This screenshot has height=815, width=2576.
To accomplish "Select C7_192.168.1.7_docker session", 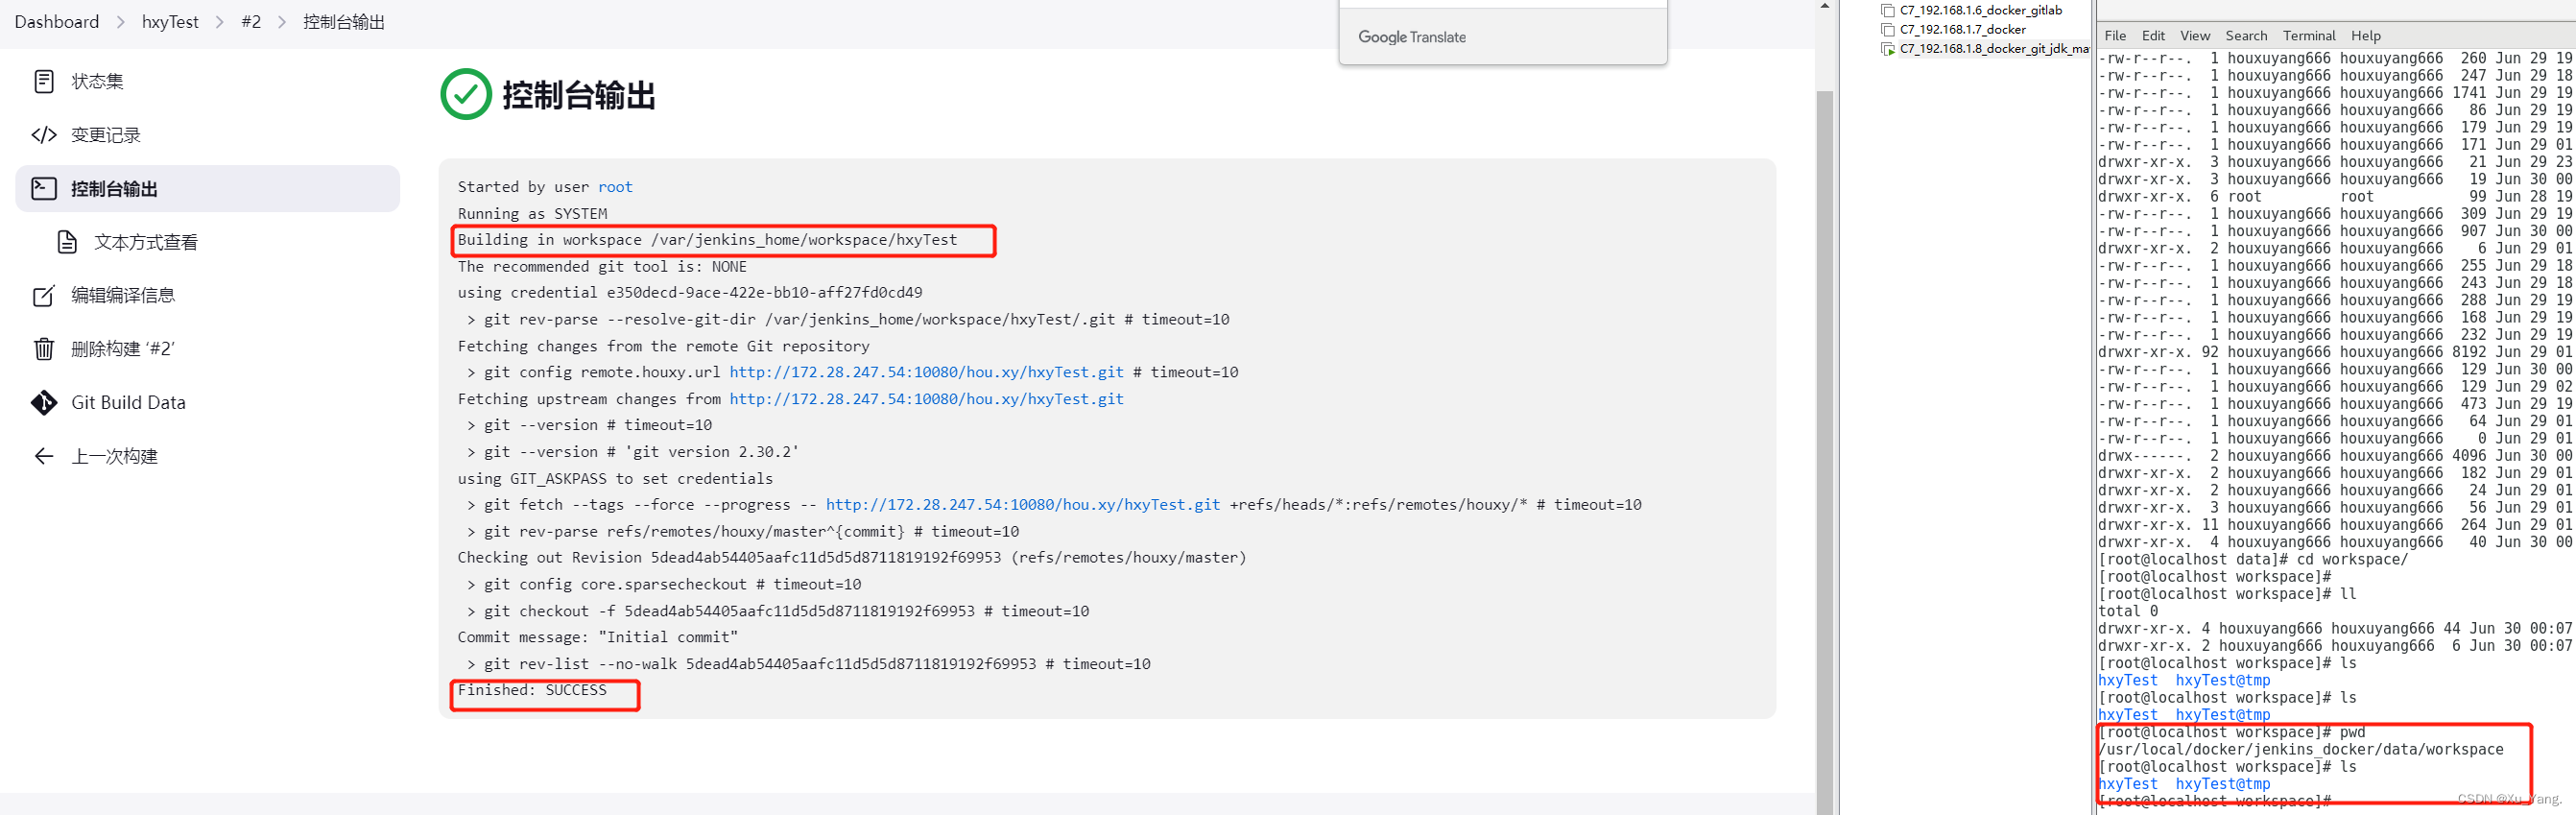I will tap(1962, 30).
